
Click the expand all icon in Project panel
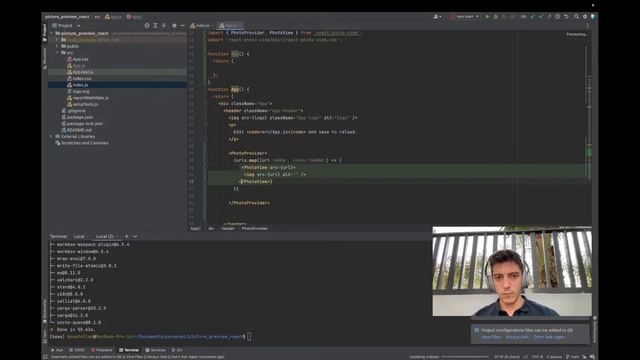coord(156,25)
